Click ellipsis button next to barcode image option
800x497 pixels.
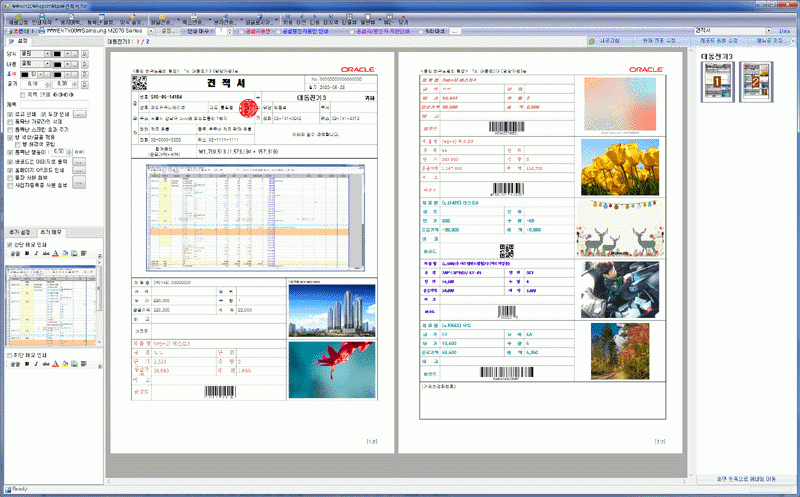point(79,162)
